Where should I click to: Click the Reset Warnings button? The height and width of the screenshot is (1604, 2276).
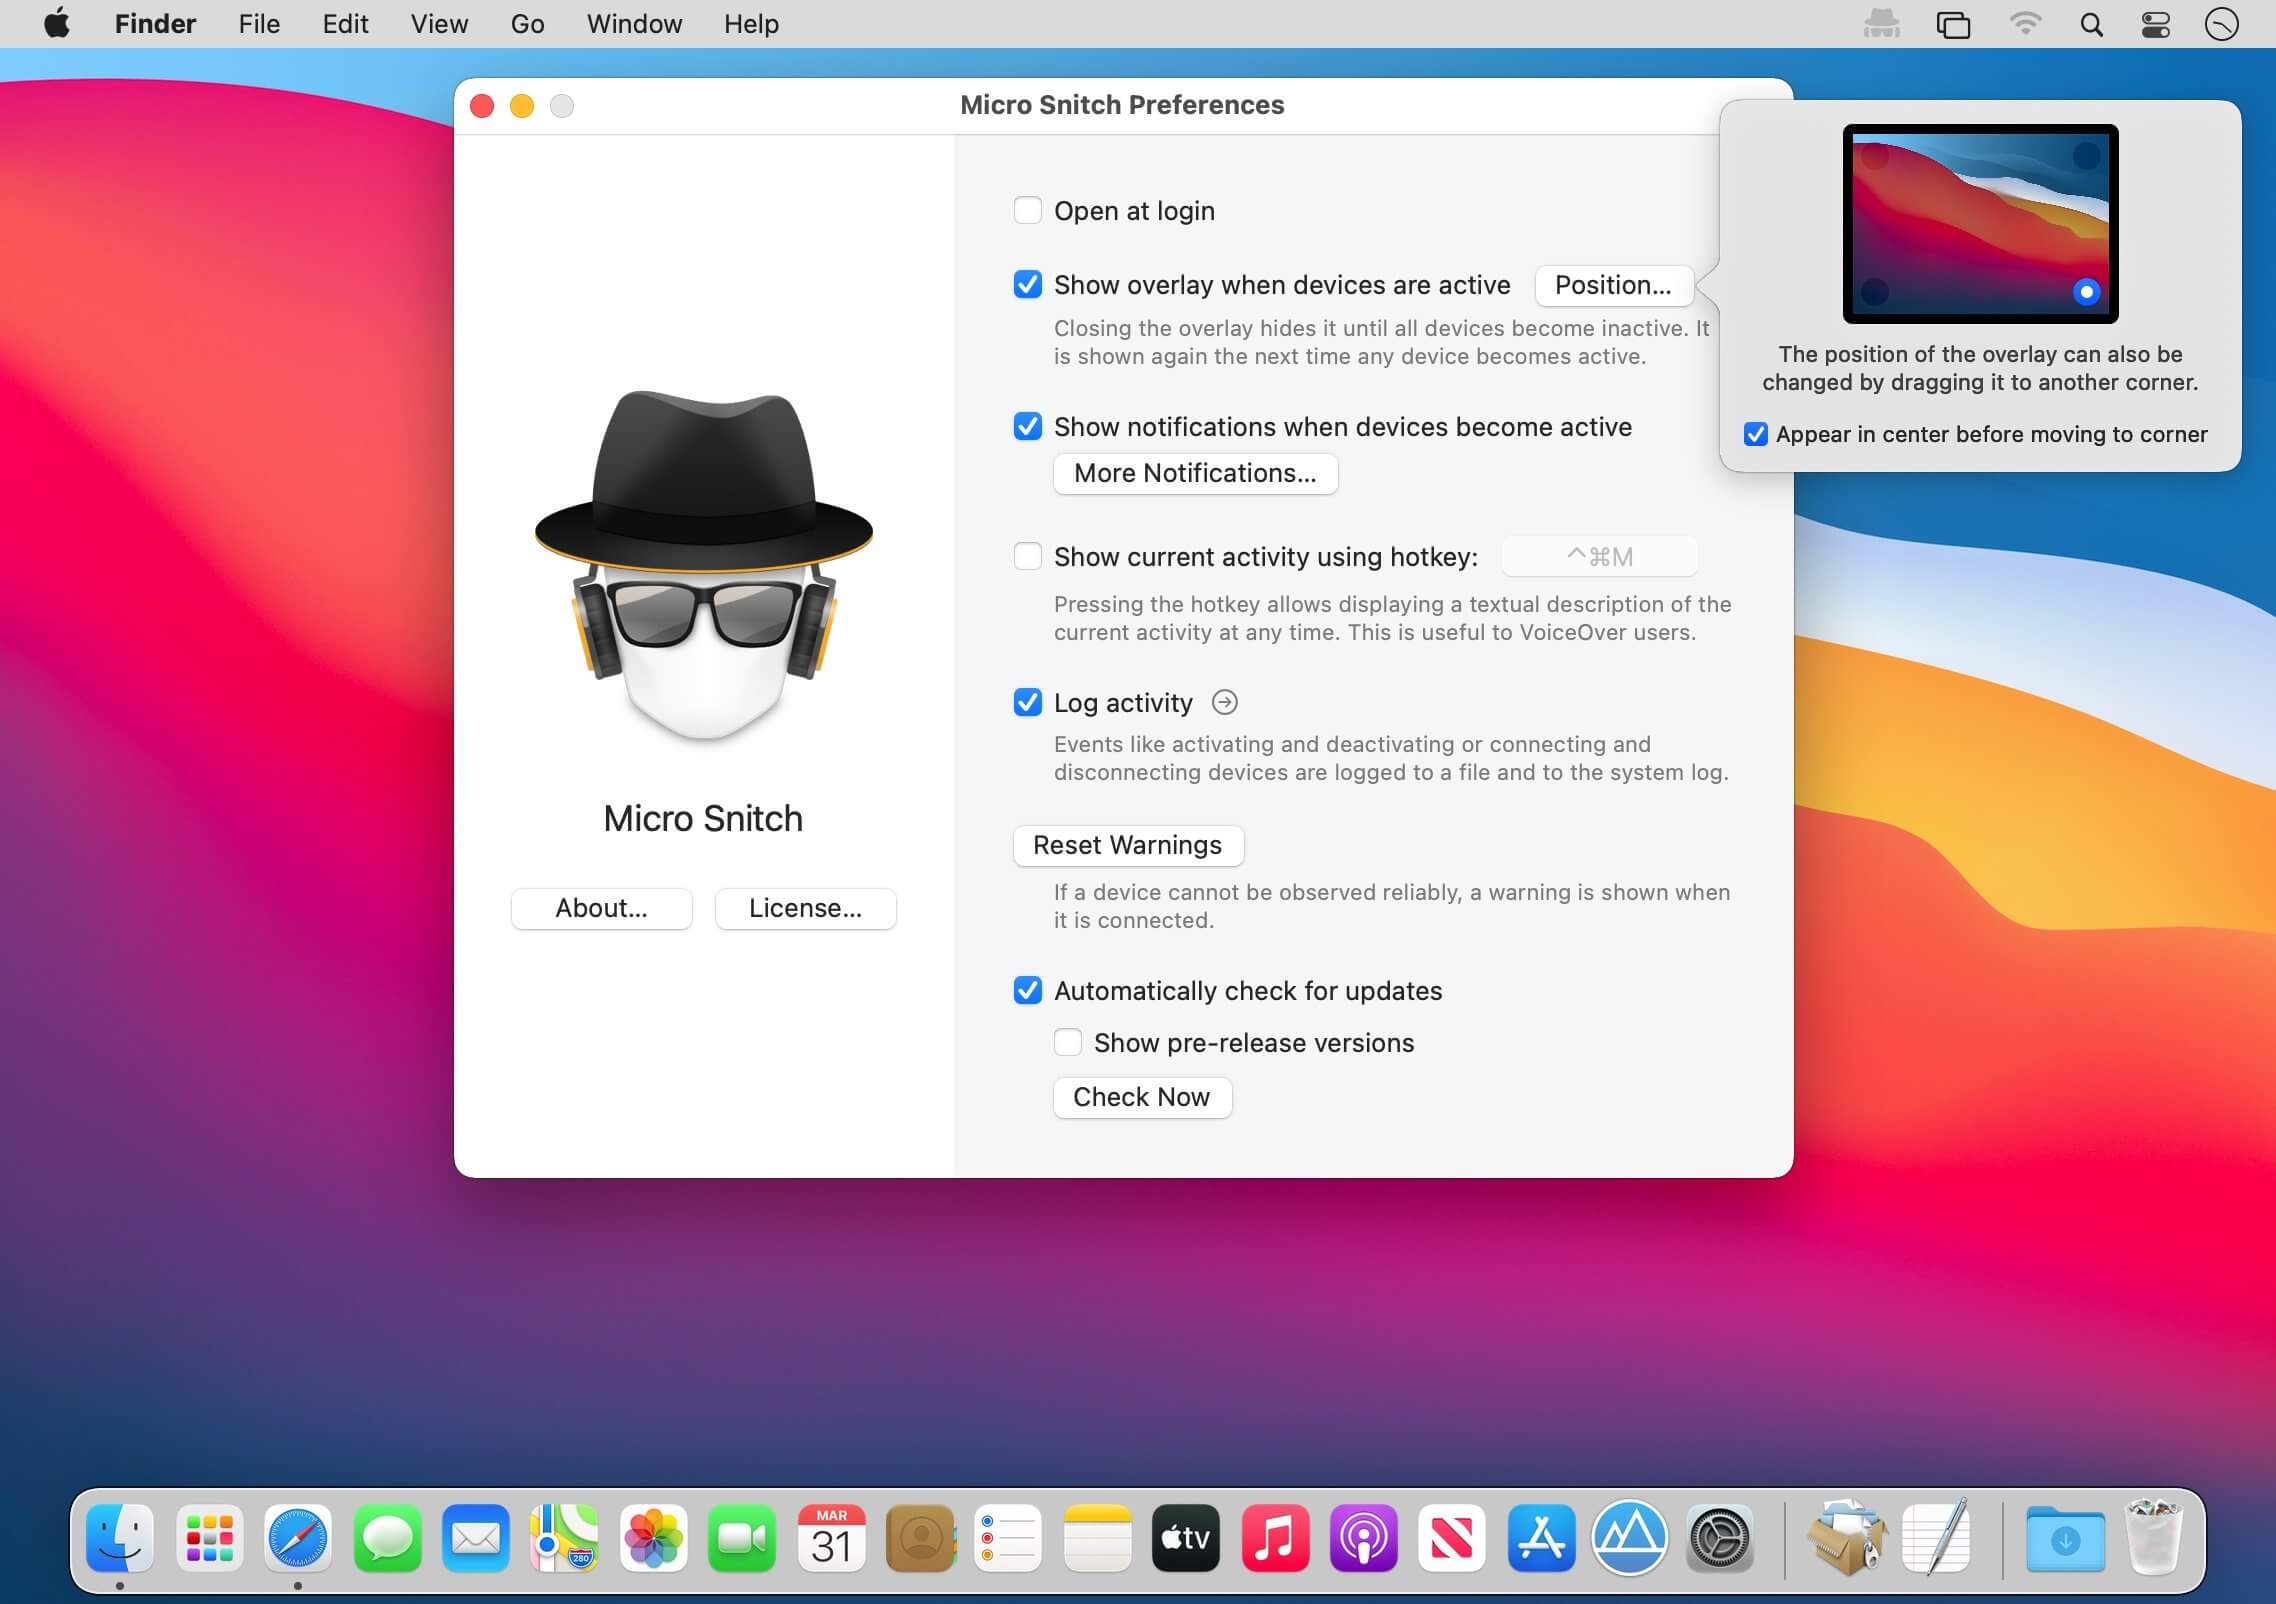pos(1127,846)
